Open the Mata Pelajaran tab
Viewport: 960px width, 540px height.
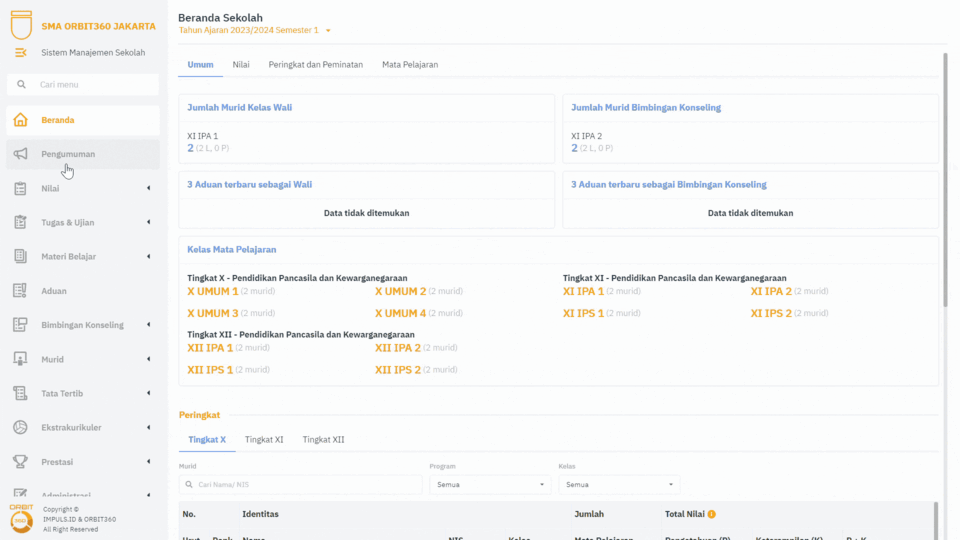[410, 65]
